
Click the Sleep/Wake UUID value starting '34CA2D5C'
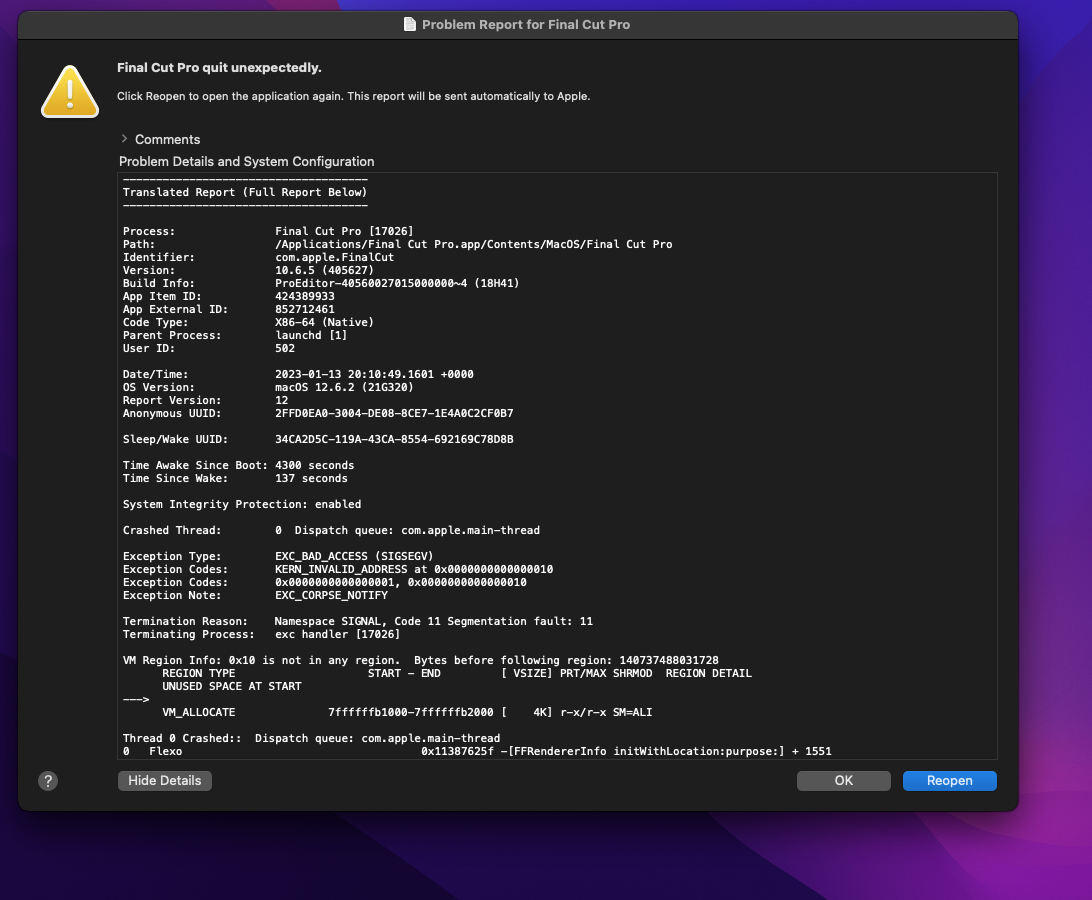[x=394, y=440]
